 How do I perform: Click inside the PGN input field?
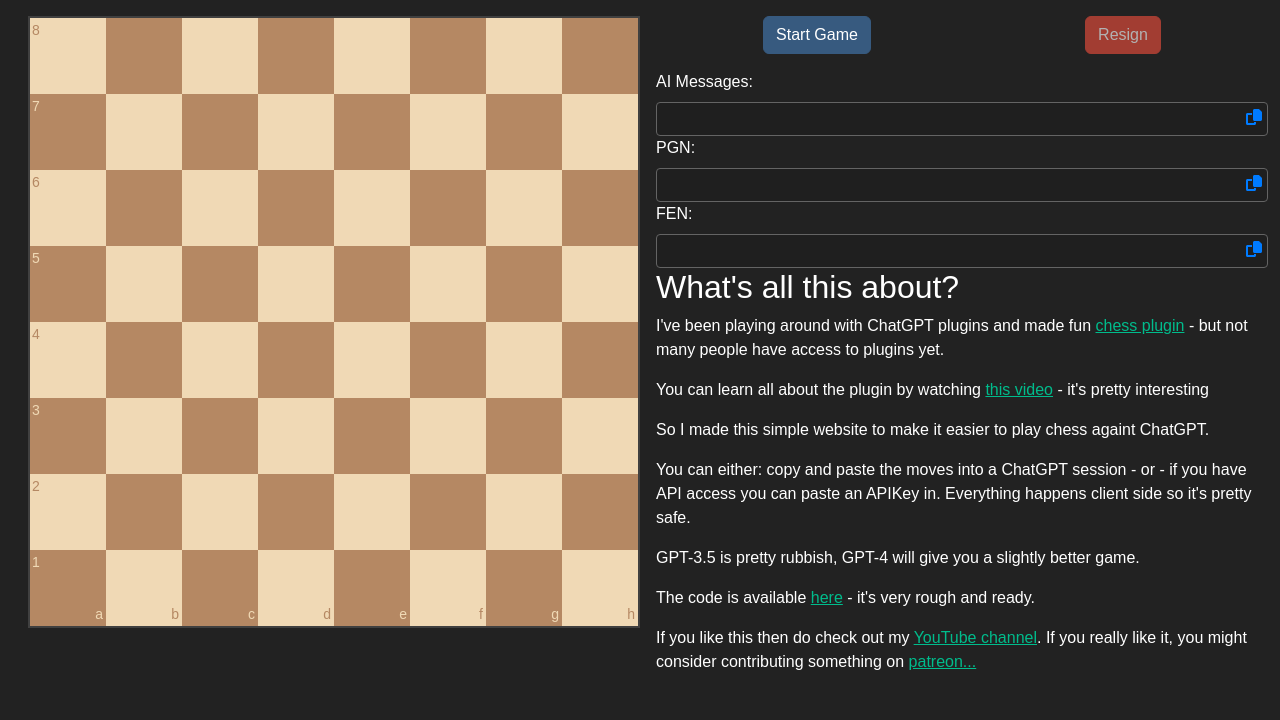(x=940, y=184)
